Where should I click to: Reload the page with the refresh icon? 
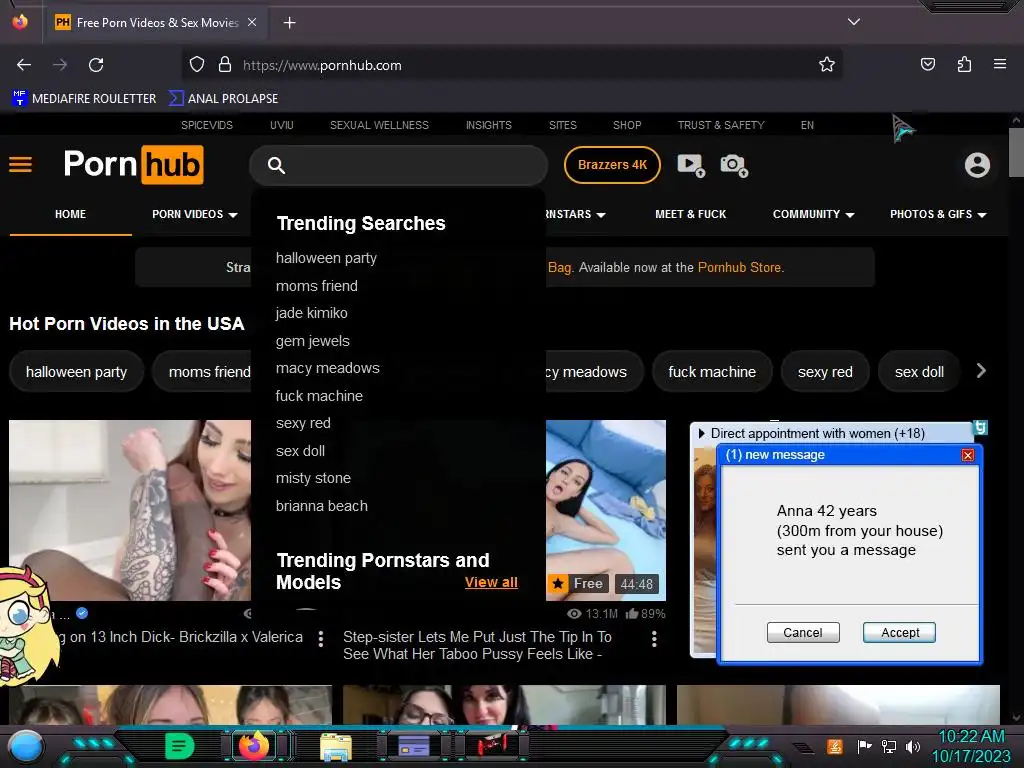(96, 65)
